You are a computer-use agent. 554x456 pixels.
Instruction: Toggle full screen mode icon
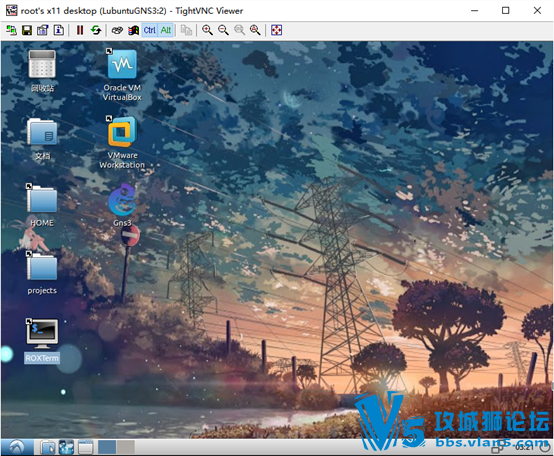click(276, 30)
